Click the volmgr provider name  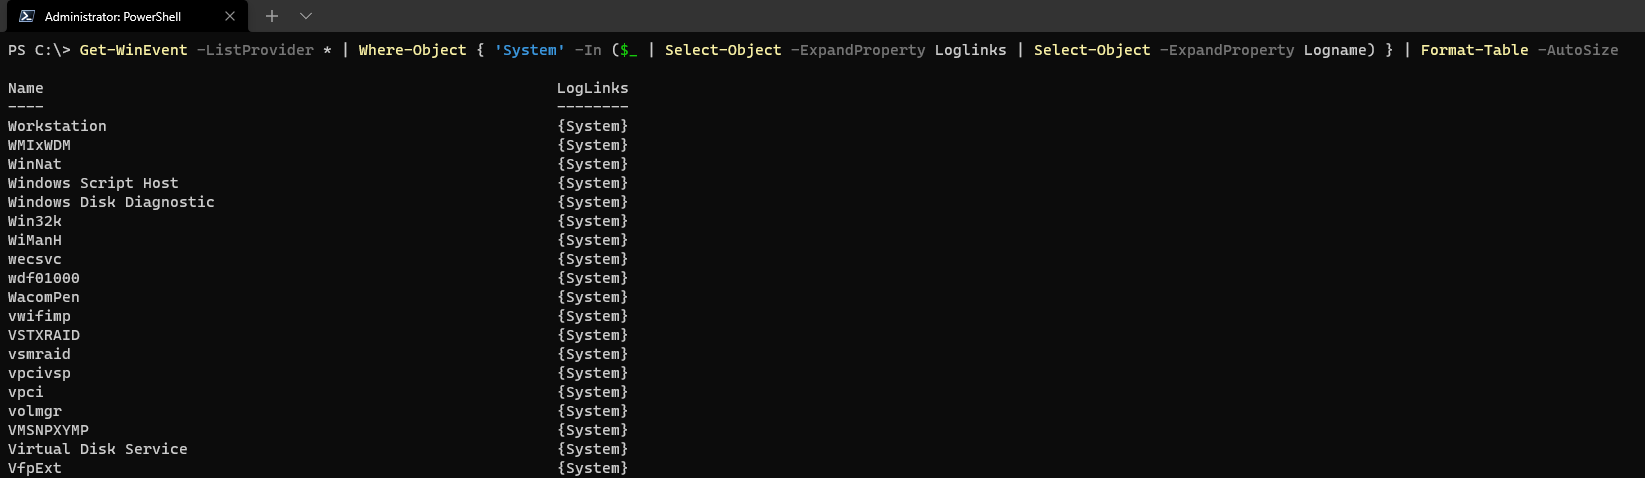(35, 411)
